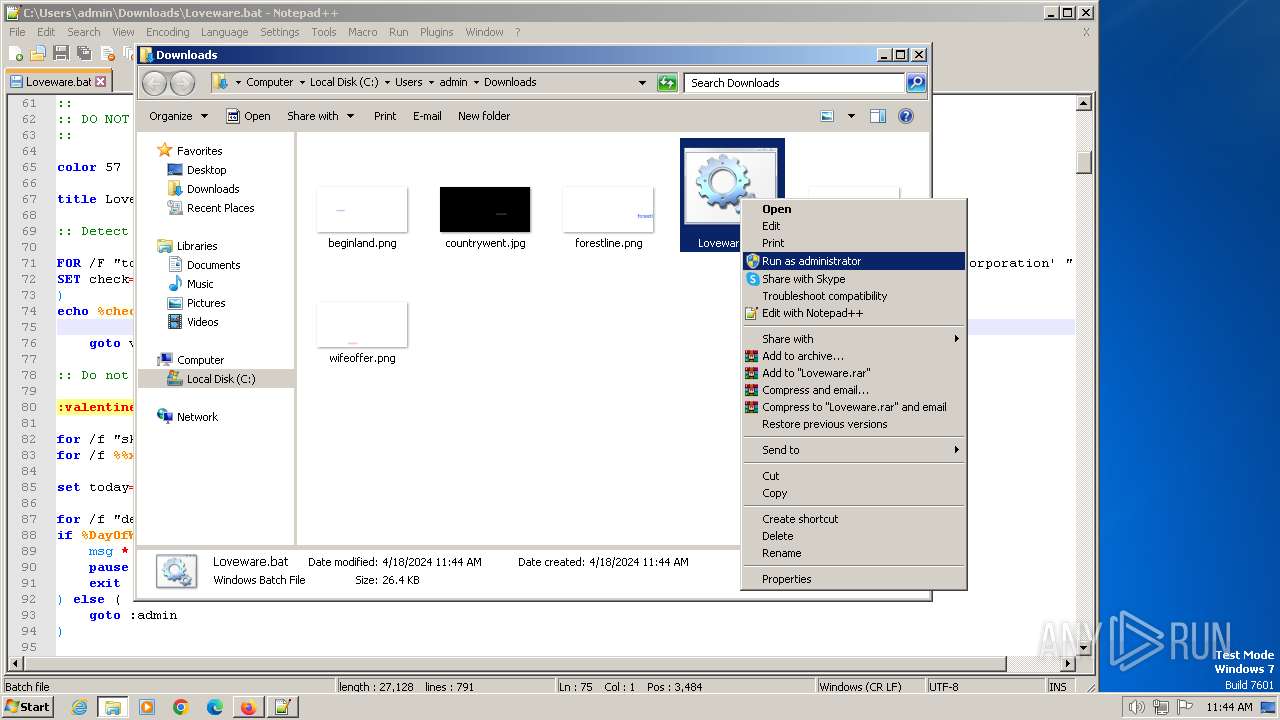Click the volume speaker tray icon
Viewport: 1280px width, 720px height.
point(1136,707)
